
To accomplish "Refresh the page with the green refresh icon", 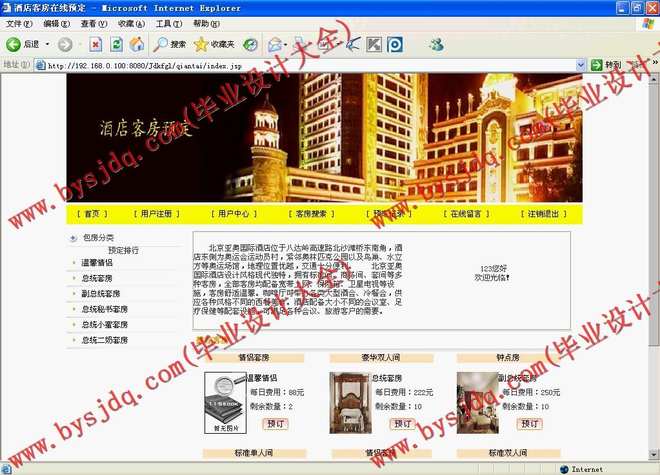I will [117, 44].
